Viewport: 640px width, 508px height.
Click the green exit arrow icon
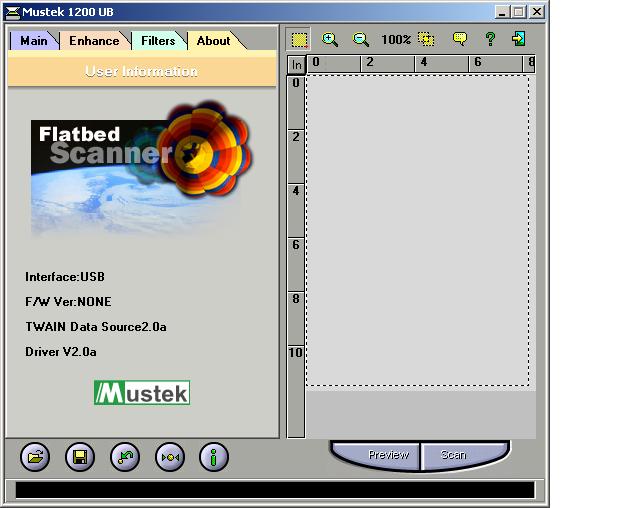[x=519, y=39]
